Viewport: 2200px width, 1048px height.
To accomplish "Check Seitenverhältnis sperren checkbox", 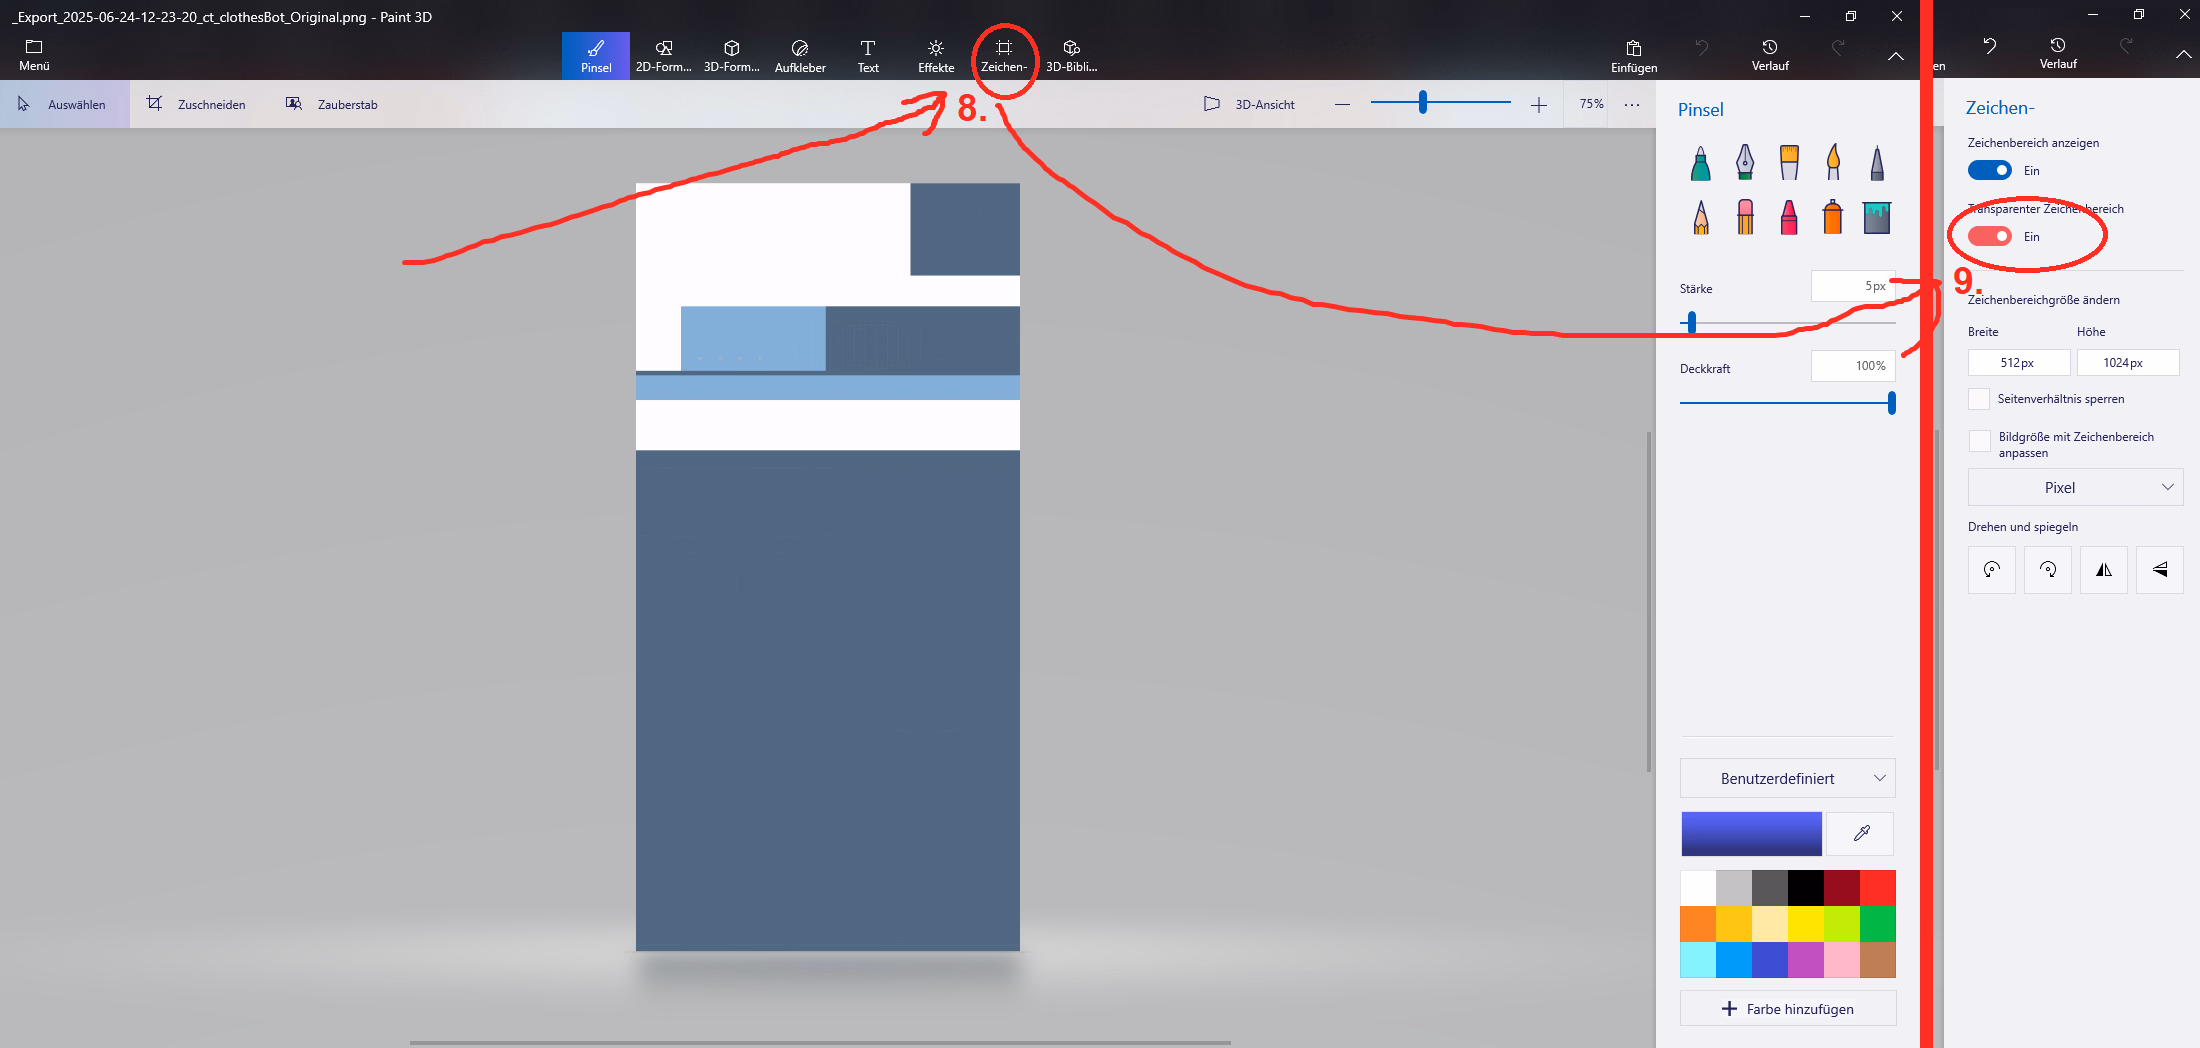I will [x=1979, y=399].
